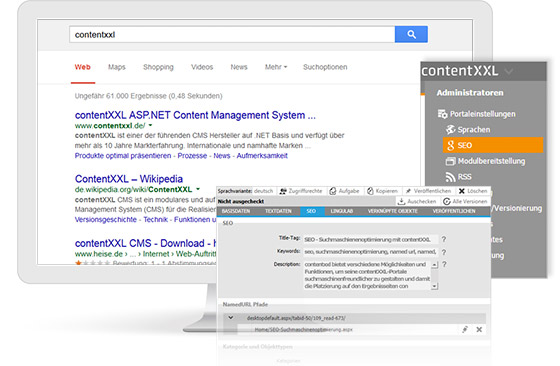Open the ContentXXL – Wikipedia result
Viewport: 560px width, 366px height.
click(x=129, y=179)
